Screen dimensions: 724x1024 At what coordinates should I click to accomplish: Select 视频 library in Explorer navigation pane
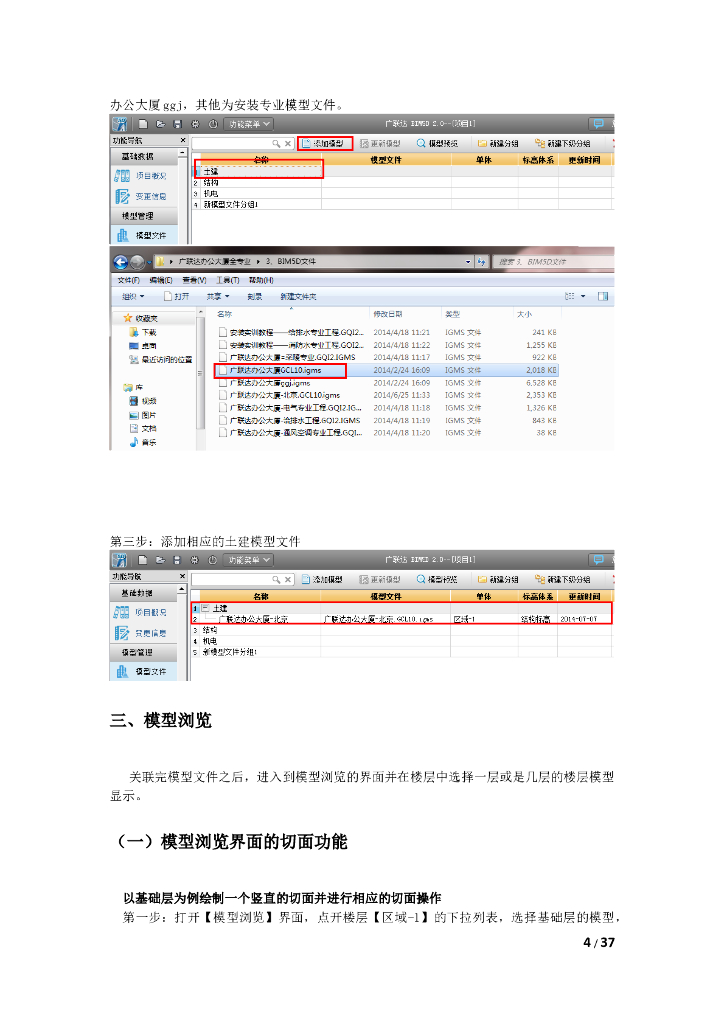144,401
